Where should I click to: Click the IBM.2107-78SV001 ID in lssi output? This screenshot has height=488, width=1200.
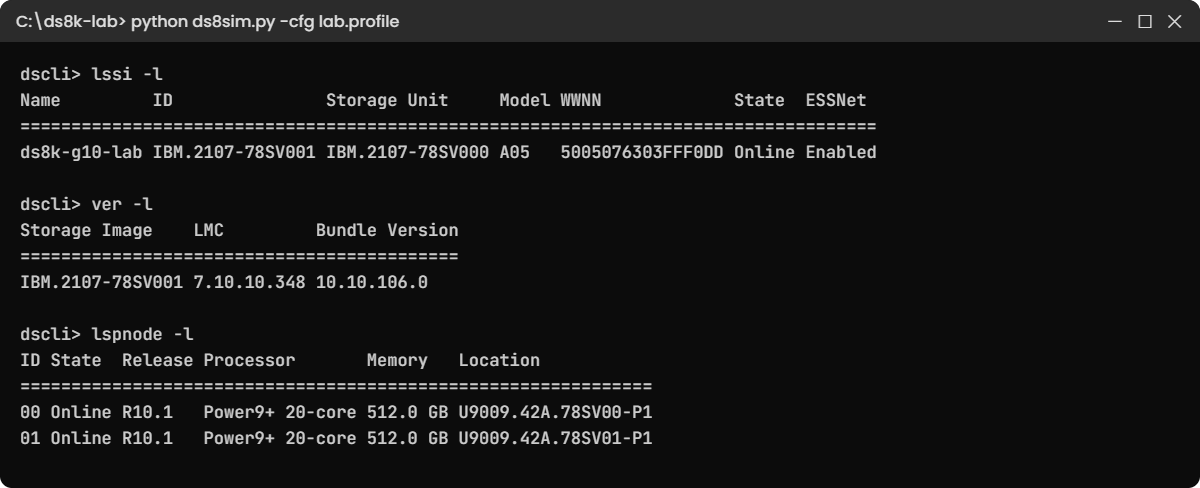(x=234, y=152)
